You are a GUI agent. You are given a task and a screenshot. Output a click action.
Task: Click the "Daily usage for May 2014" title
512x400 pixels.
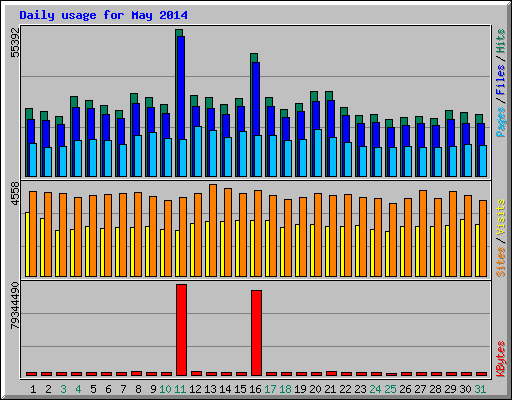pyautogui.click(x=103, y=15)
